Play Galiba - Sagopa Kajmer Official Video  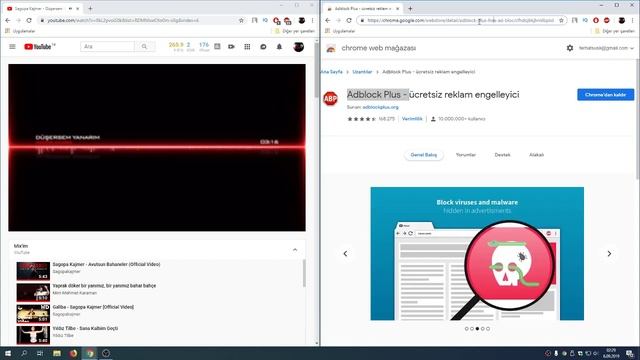coord(93,307)
